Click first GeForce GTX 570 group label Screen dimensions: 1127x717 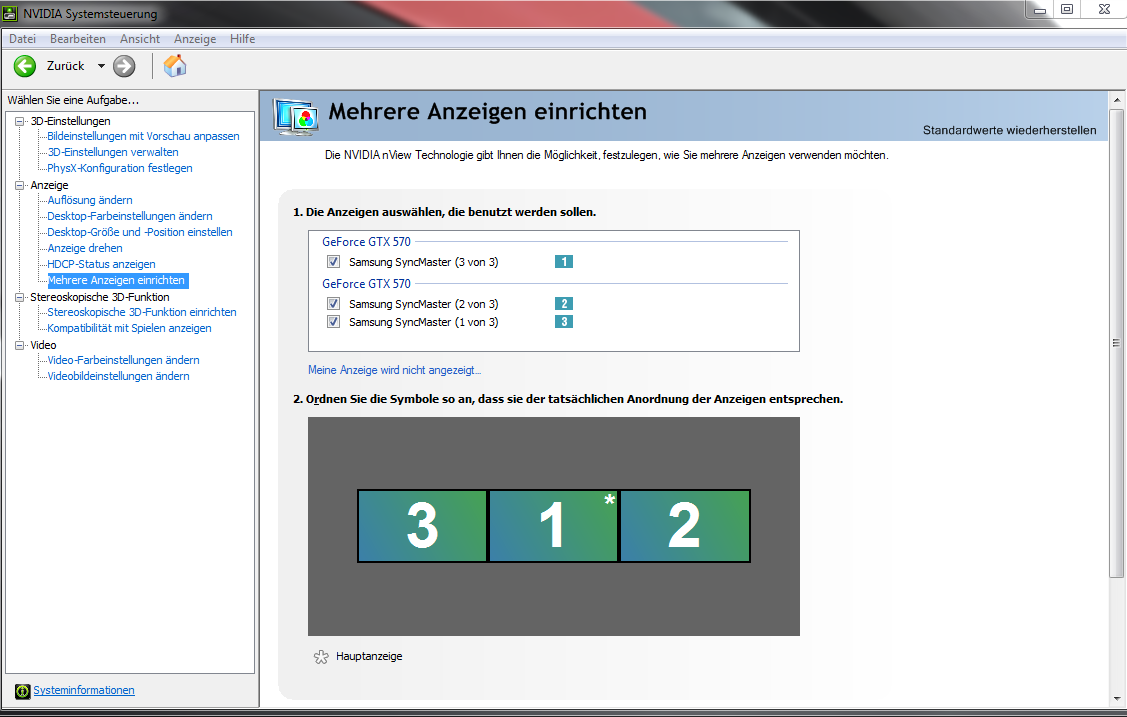(x=367, y=242)
